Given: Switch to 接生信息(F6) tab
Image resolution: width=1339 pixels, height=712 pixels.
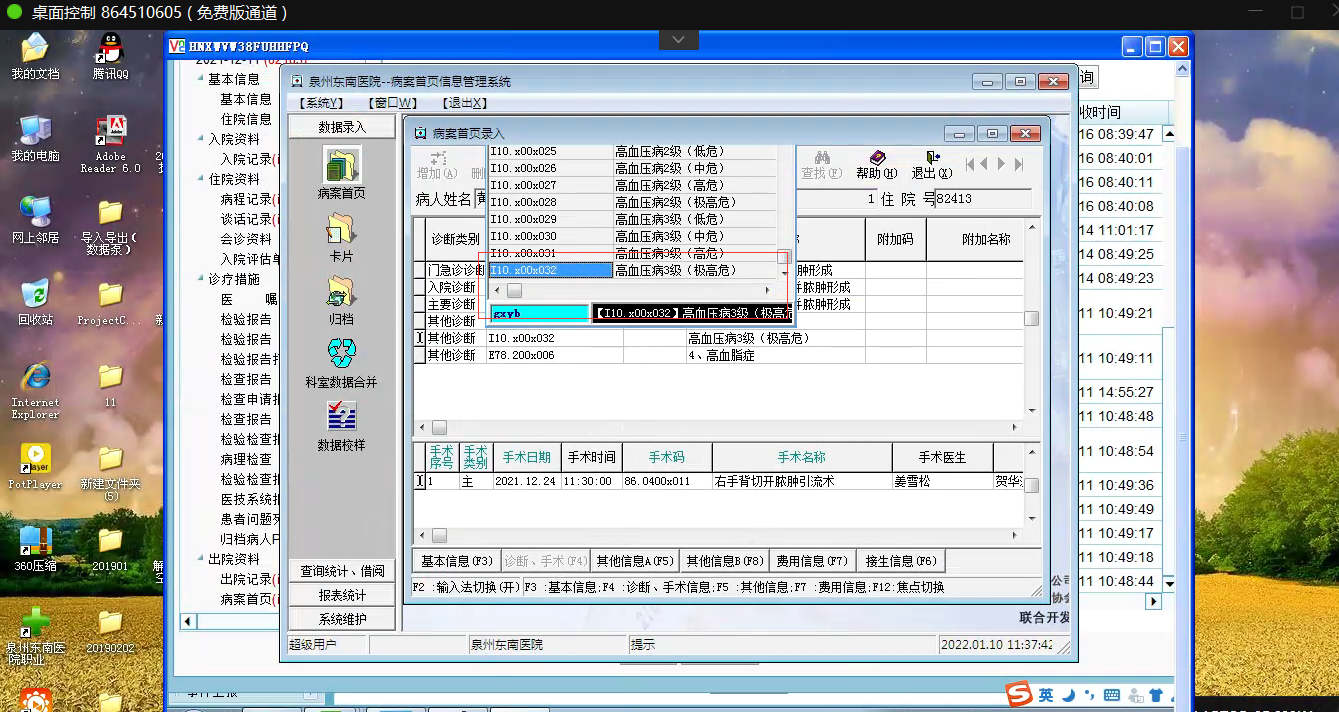Looking at the screenshot, I should coord(900,561).
